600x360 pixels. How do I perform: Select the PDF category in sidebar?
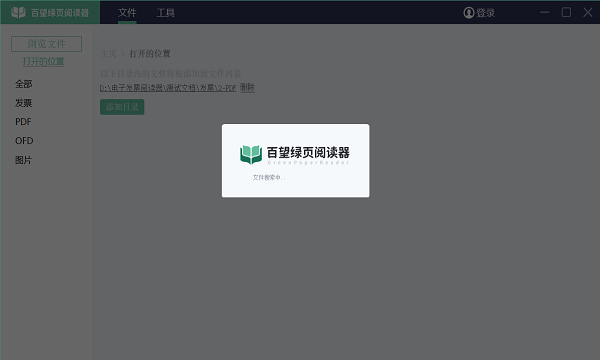click(23, 122)
